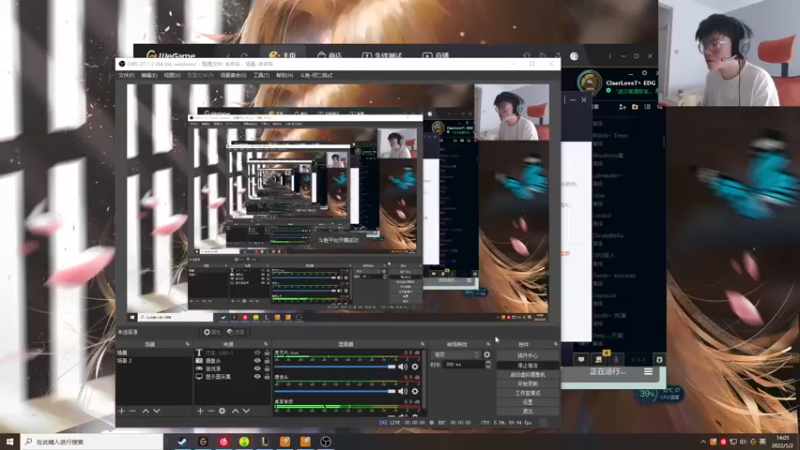Pop out the Scenes dock panel
The image size is (800, 450).
[188, 344]
